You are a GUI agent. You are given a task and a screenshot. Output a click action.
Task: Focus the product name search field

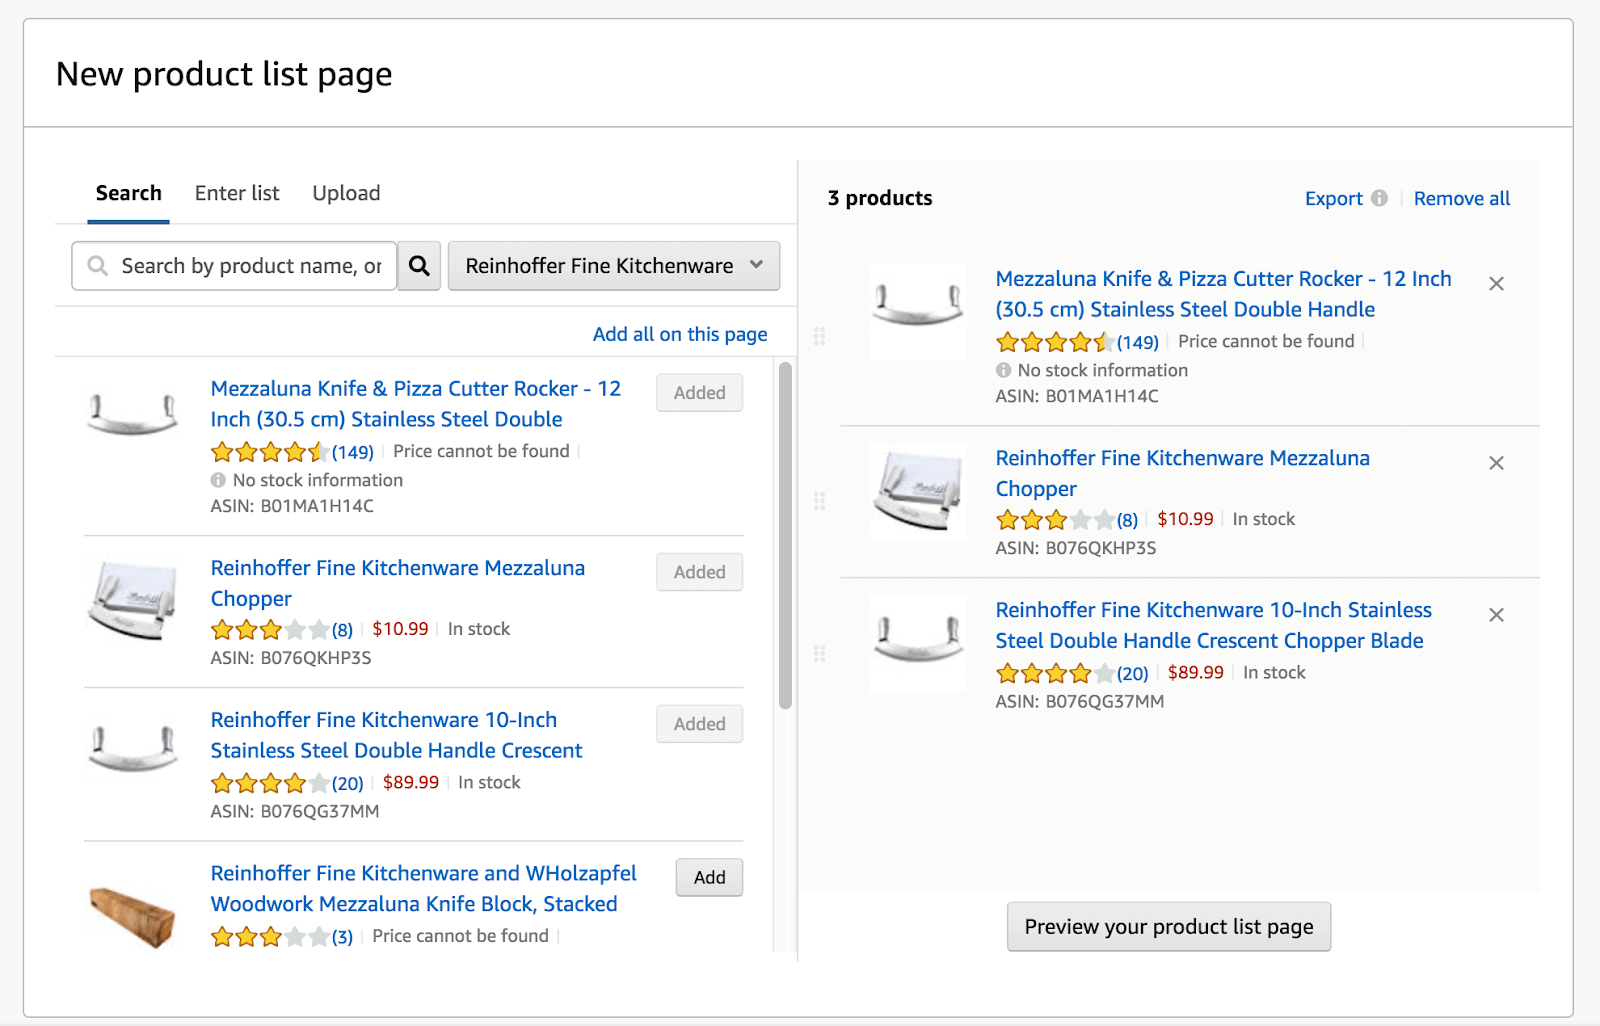(x=250, y=266)
